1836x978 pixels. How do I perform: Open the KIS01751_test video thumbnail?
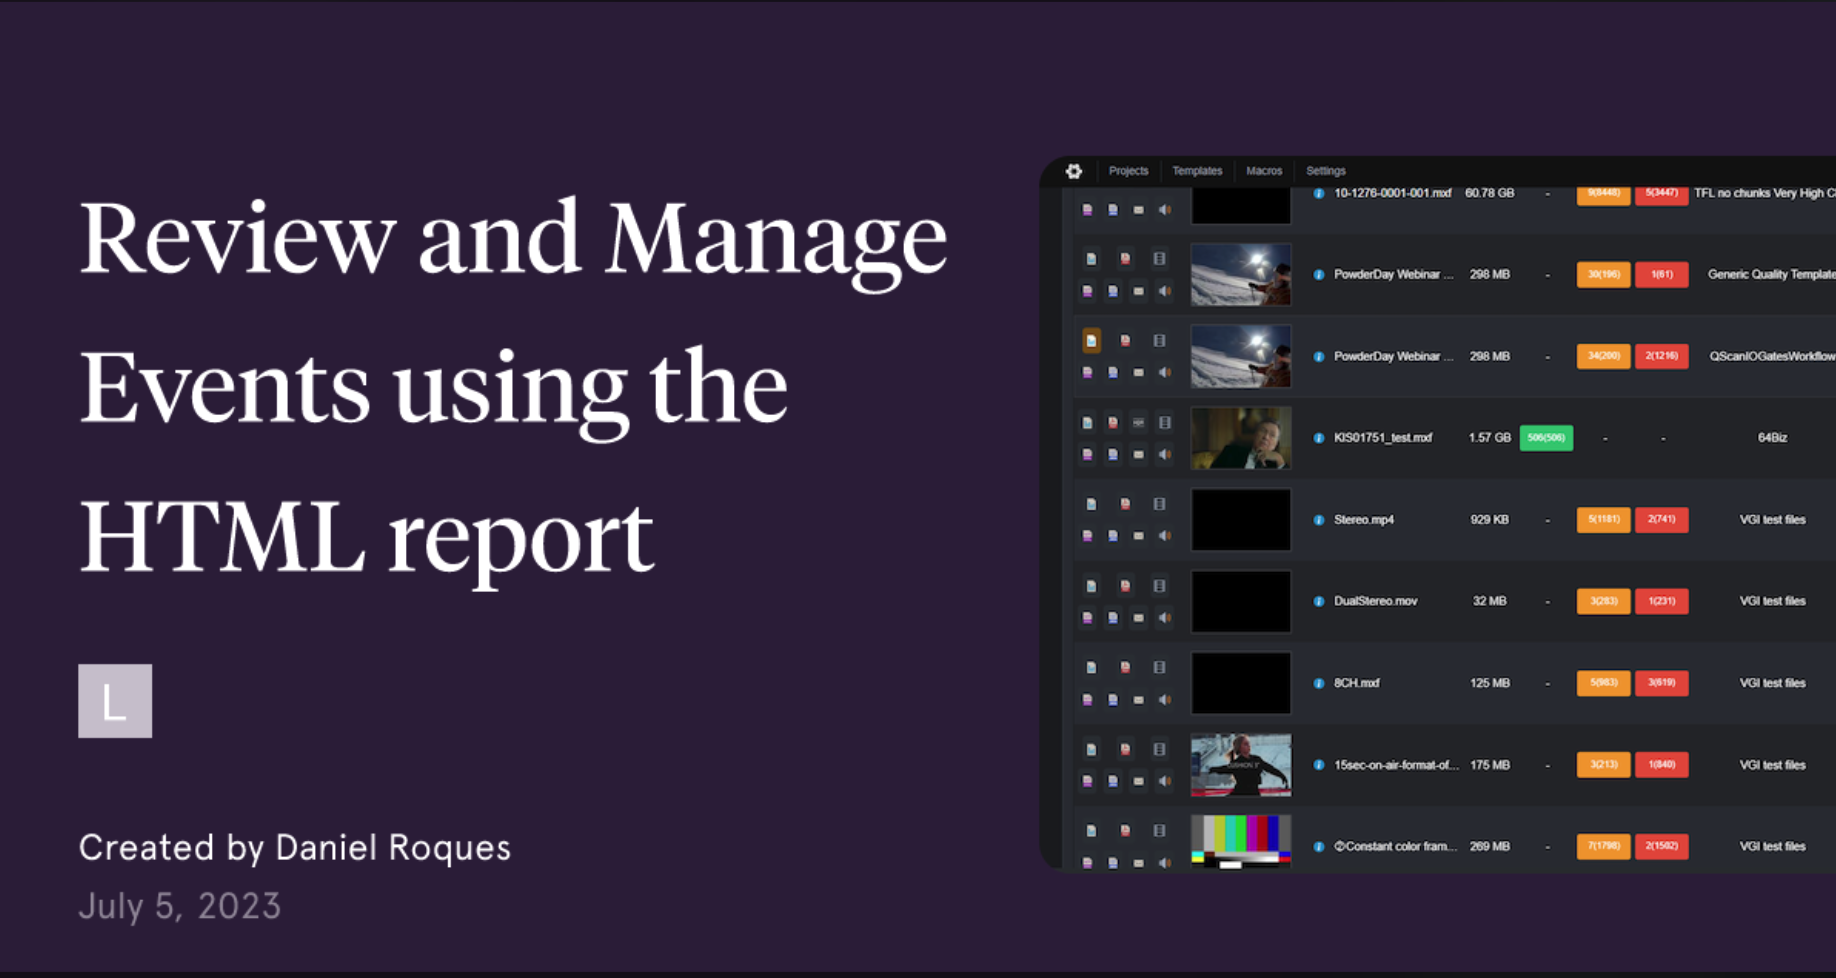click(1240, 438)
